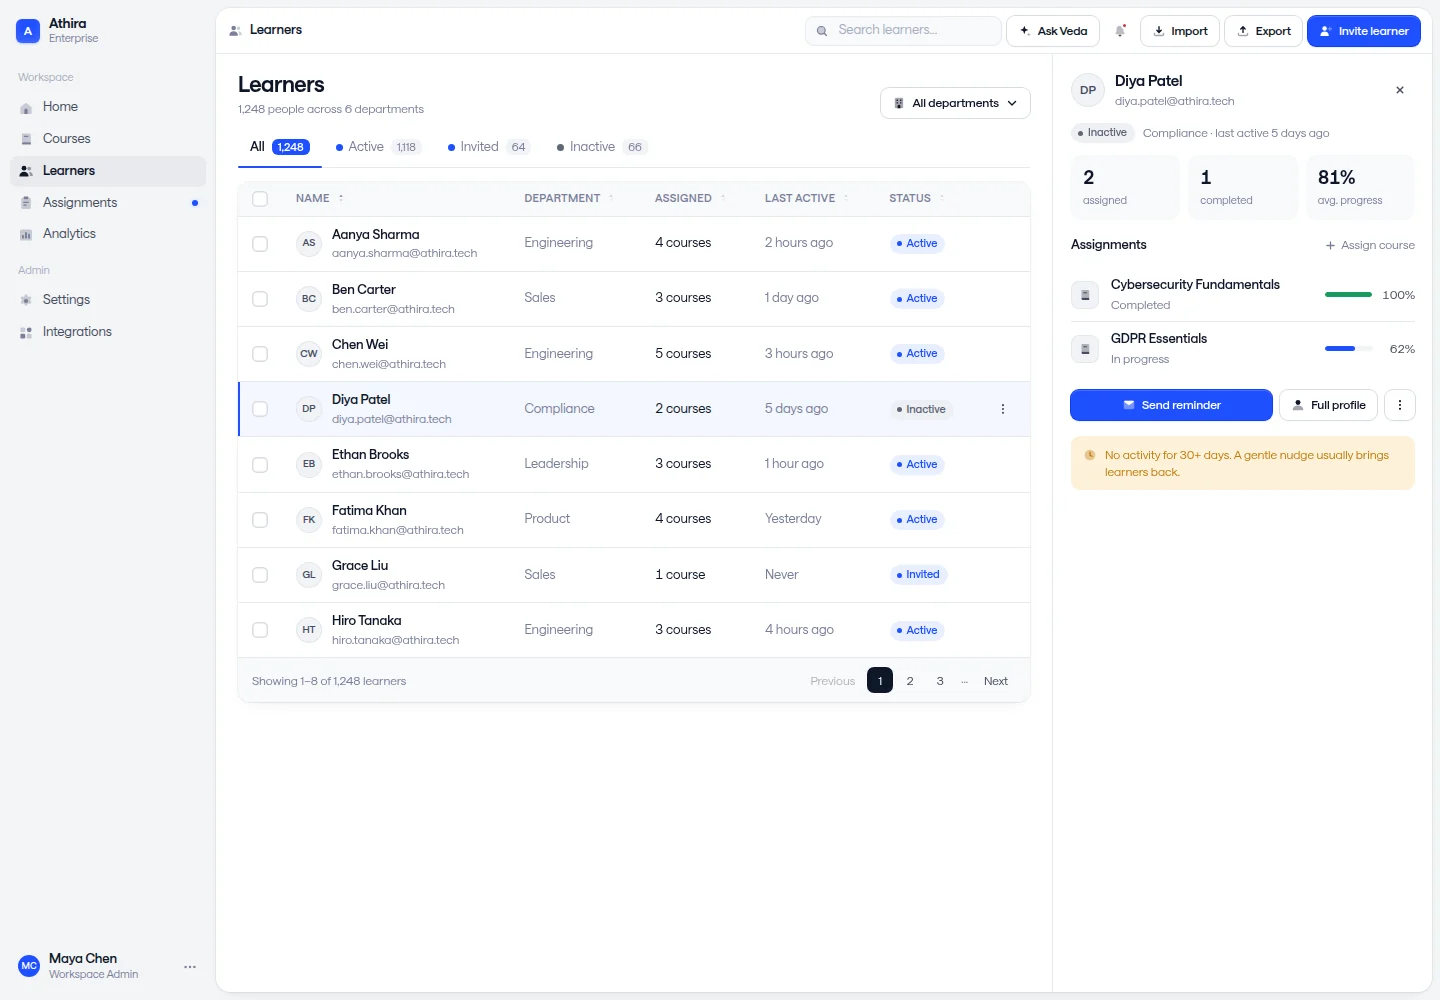Image resolution: width=1440 pixels, height=1000 pixels.
Task: Filter by the Inactive tab
Action: pyautogui.click(x=602, y=147)
